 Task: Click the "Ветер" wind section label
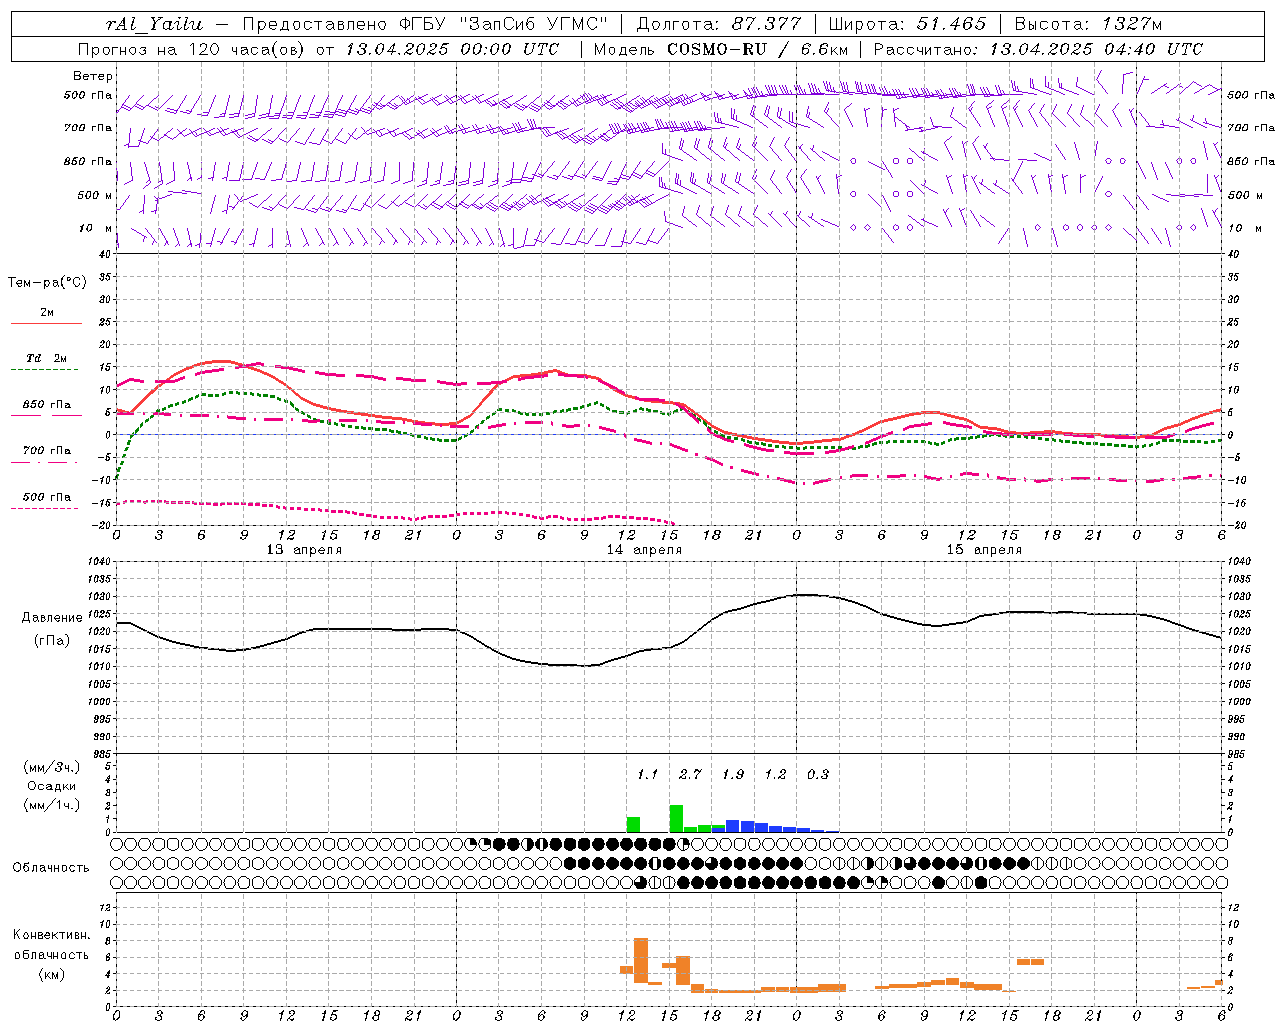click(x=93, y=76)
